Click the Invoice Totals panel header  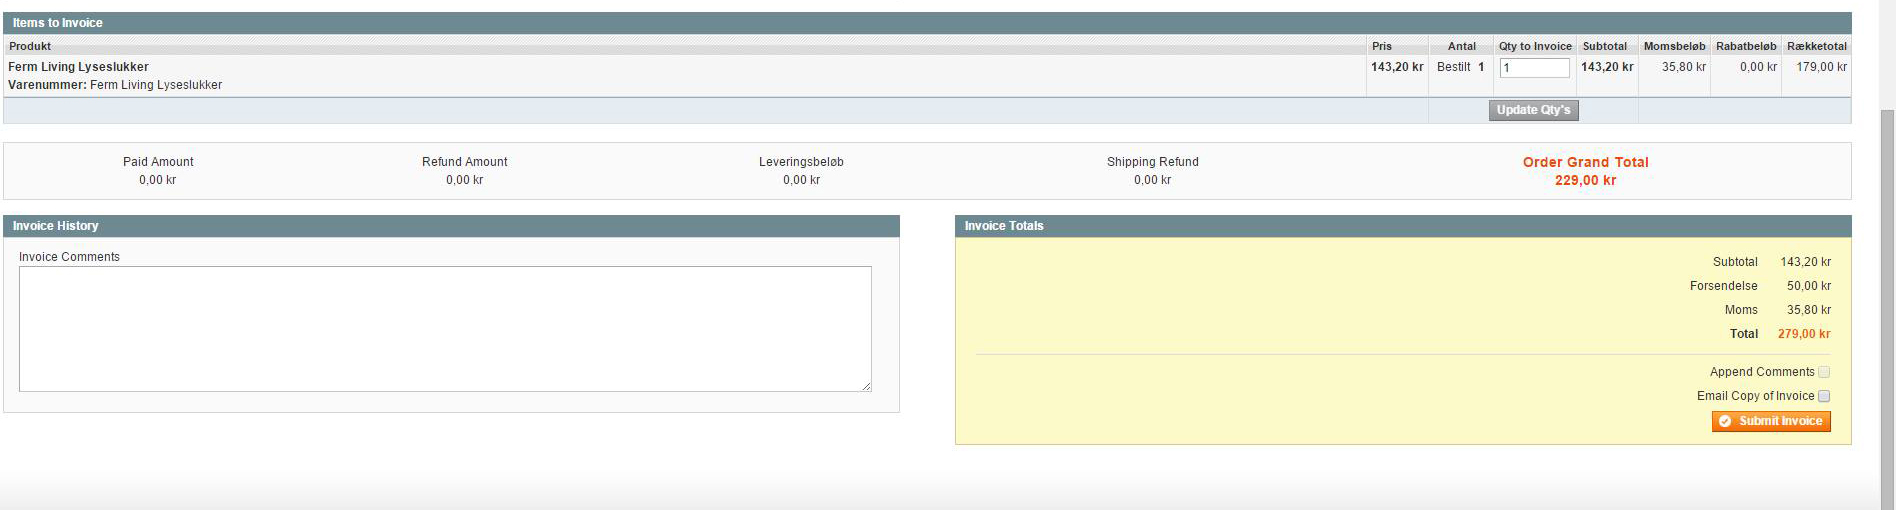1004,226
